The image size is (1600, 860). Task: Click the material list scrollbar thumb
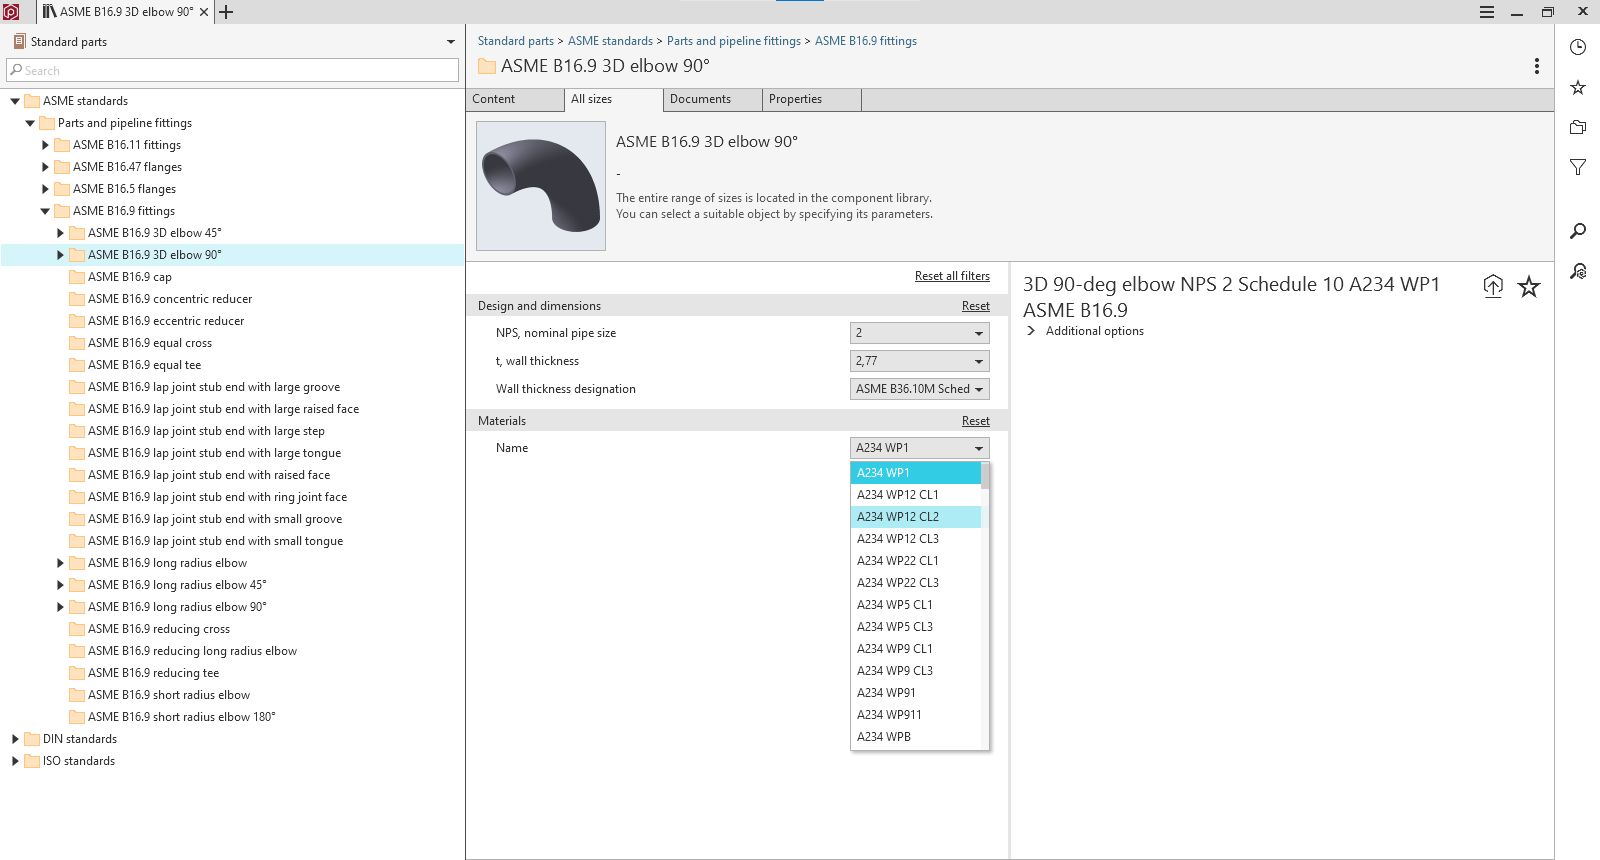pyautogui.click(x=985, y=476)
